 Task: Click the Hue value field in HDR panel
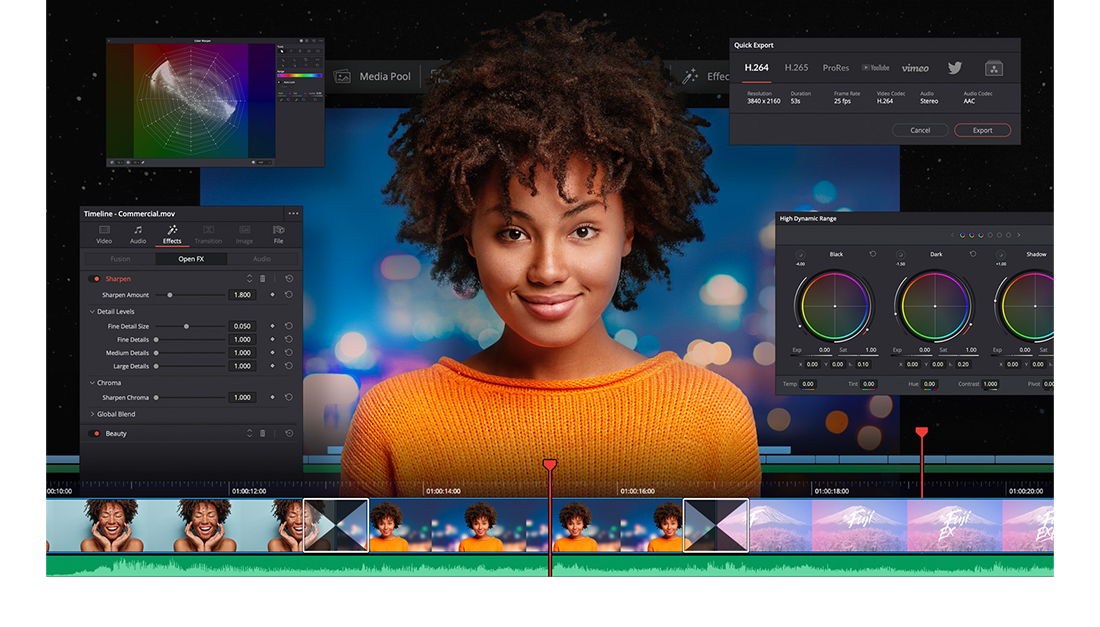[930, 384]
